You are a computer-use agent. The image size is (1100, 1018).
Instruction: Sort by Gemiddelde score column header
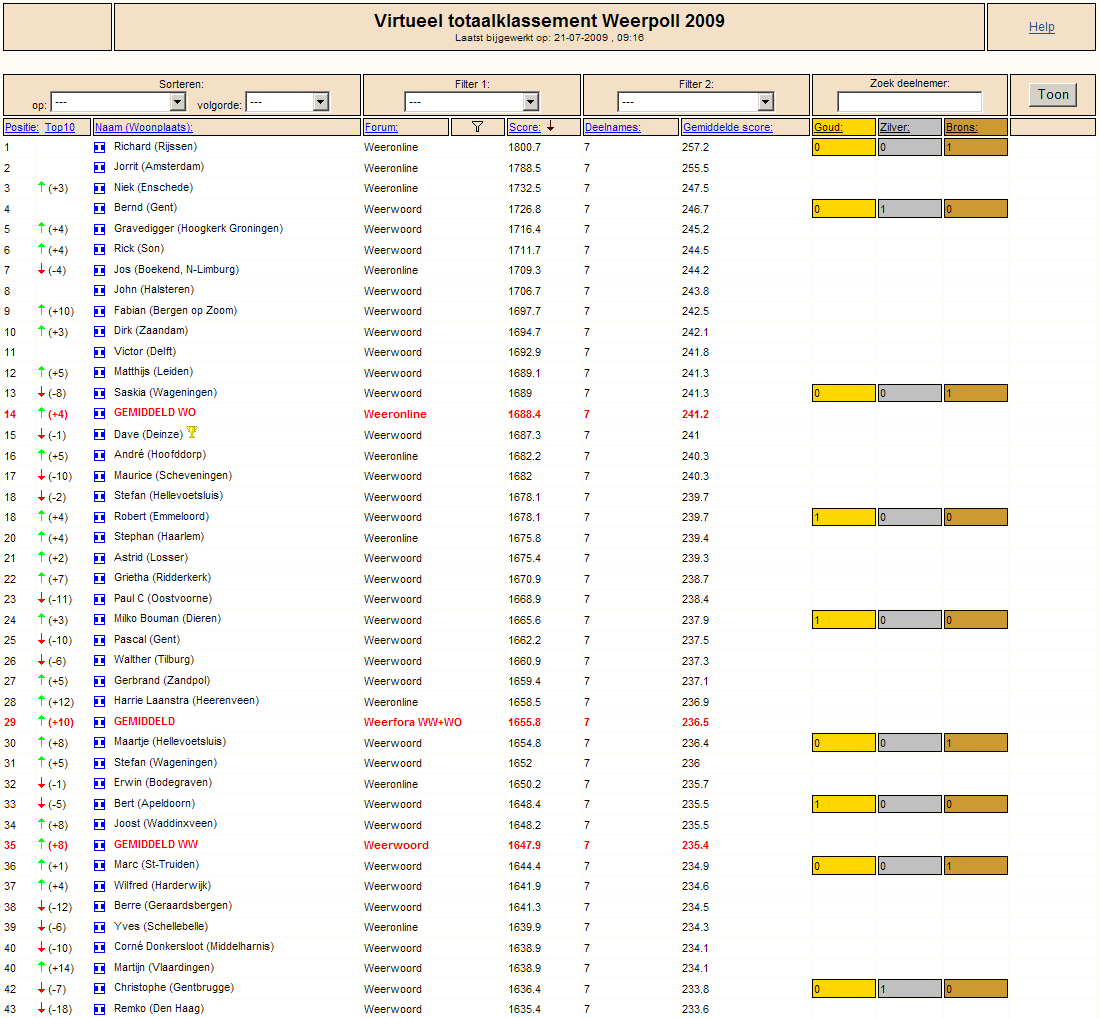[x=727, y=127]
